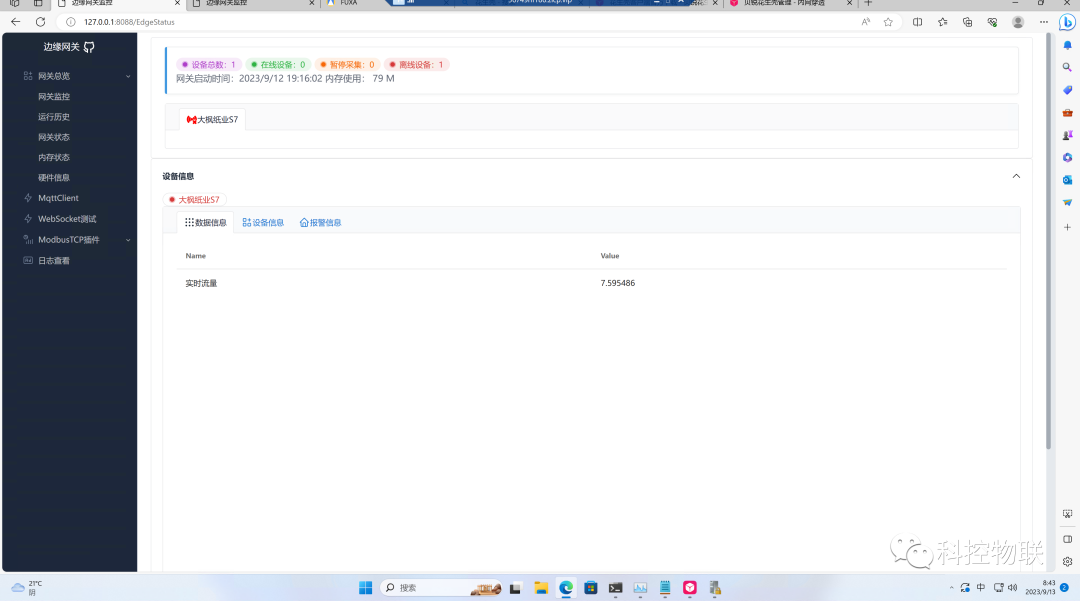This screenshot has height=601, width=1080.
Task: Switch to the 报警信息 tab
Action: click(321, 223)
